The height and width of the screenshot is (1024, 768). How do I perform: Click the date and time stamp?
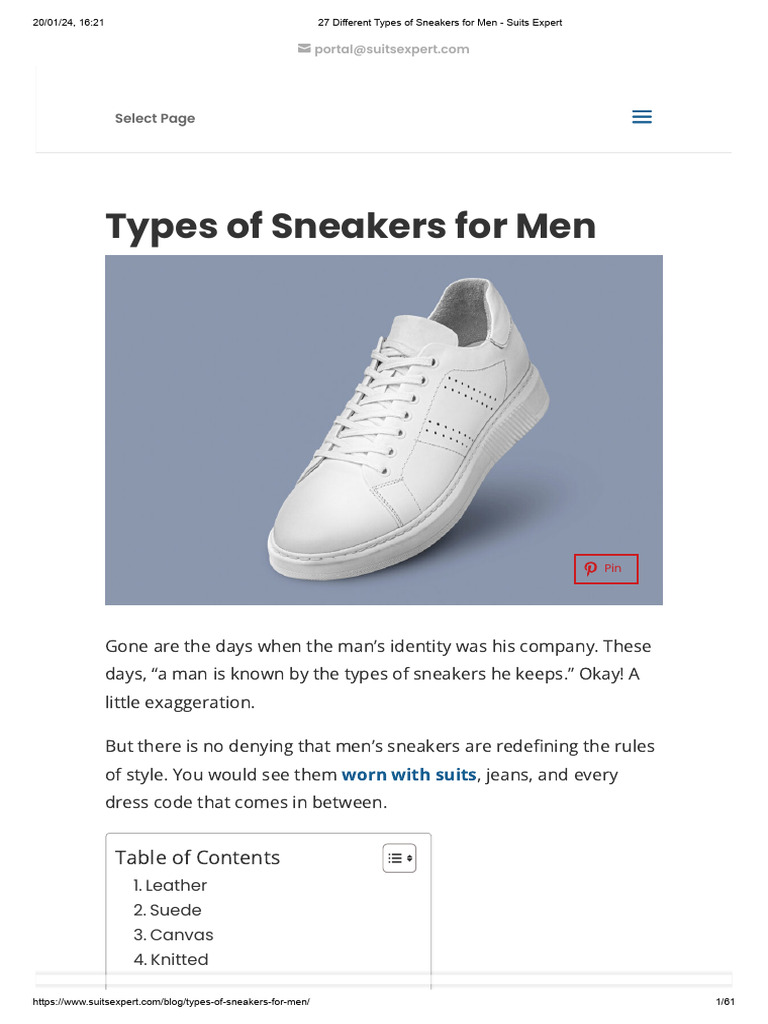click(68, 22)
